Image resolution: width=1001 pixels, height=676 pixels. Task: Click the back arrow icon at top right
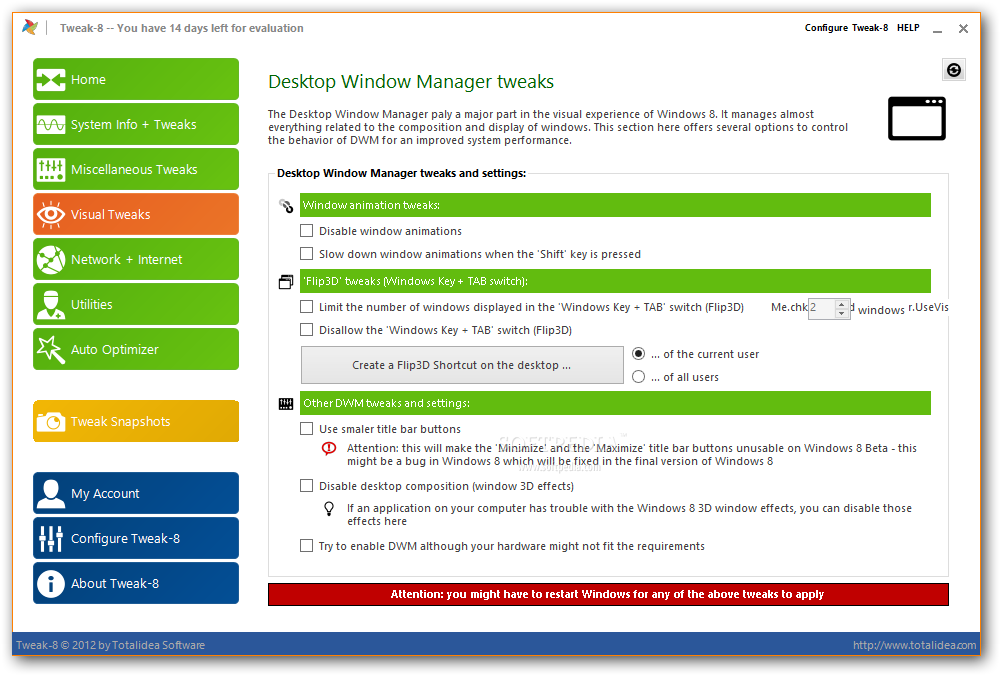tap(954, 70)
